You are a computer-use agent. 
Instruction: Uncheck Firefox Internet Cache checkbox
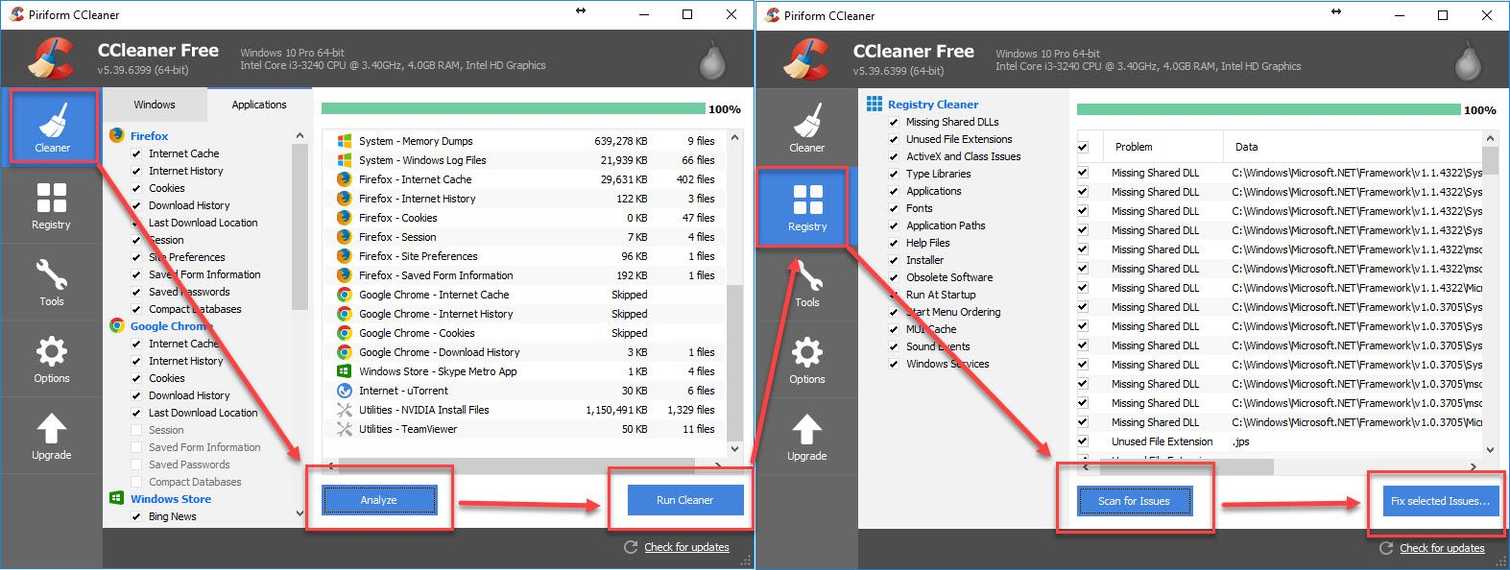(136, 154)
